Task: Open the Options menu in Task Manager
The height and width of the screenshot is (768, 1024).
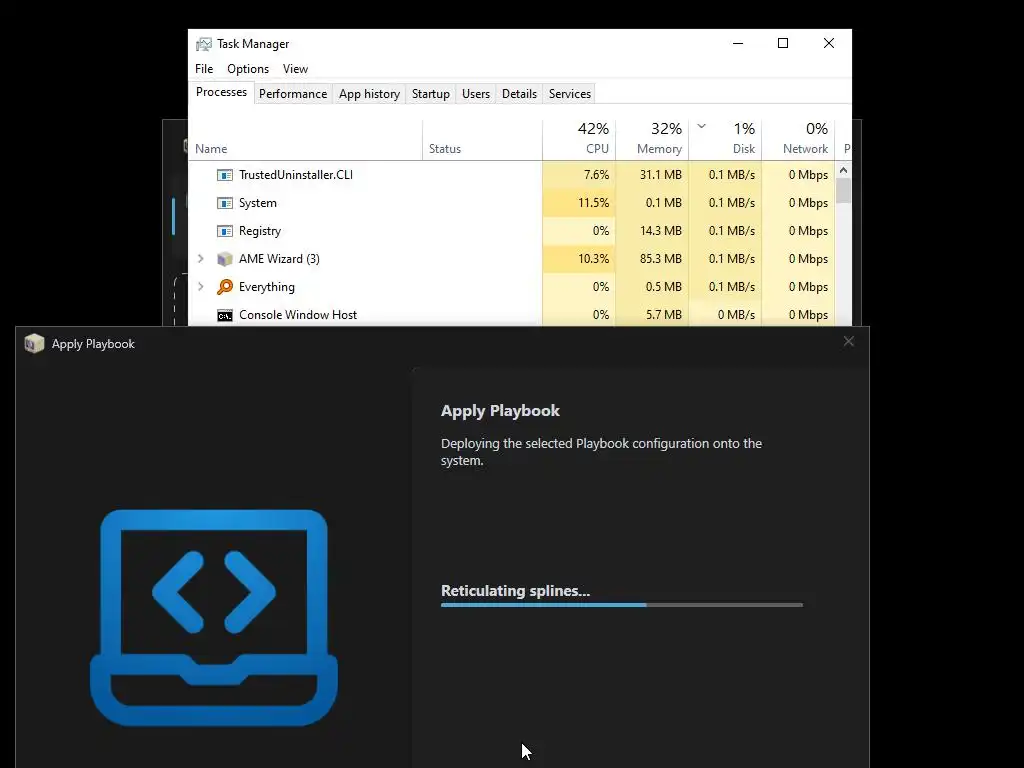Action: 248,69
